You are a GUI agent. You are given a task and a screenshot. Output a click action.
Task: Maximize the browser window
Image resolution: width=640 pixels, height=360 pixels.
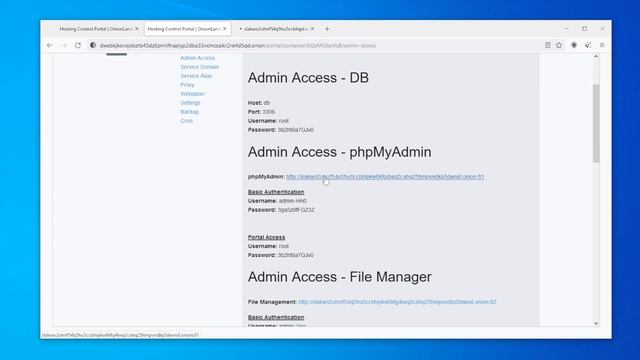584,29
